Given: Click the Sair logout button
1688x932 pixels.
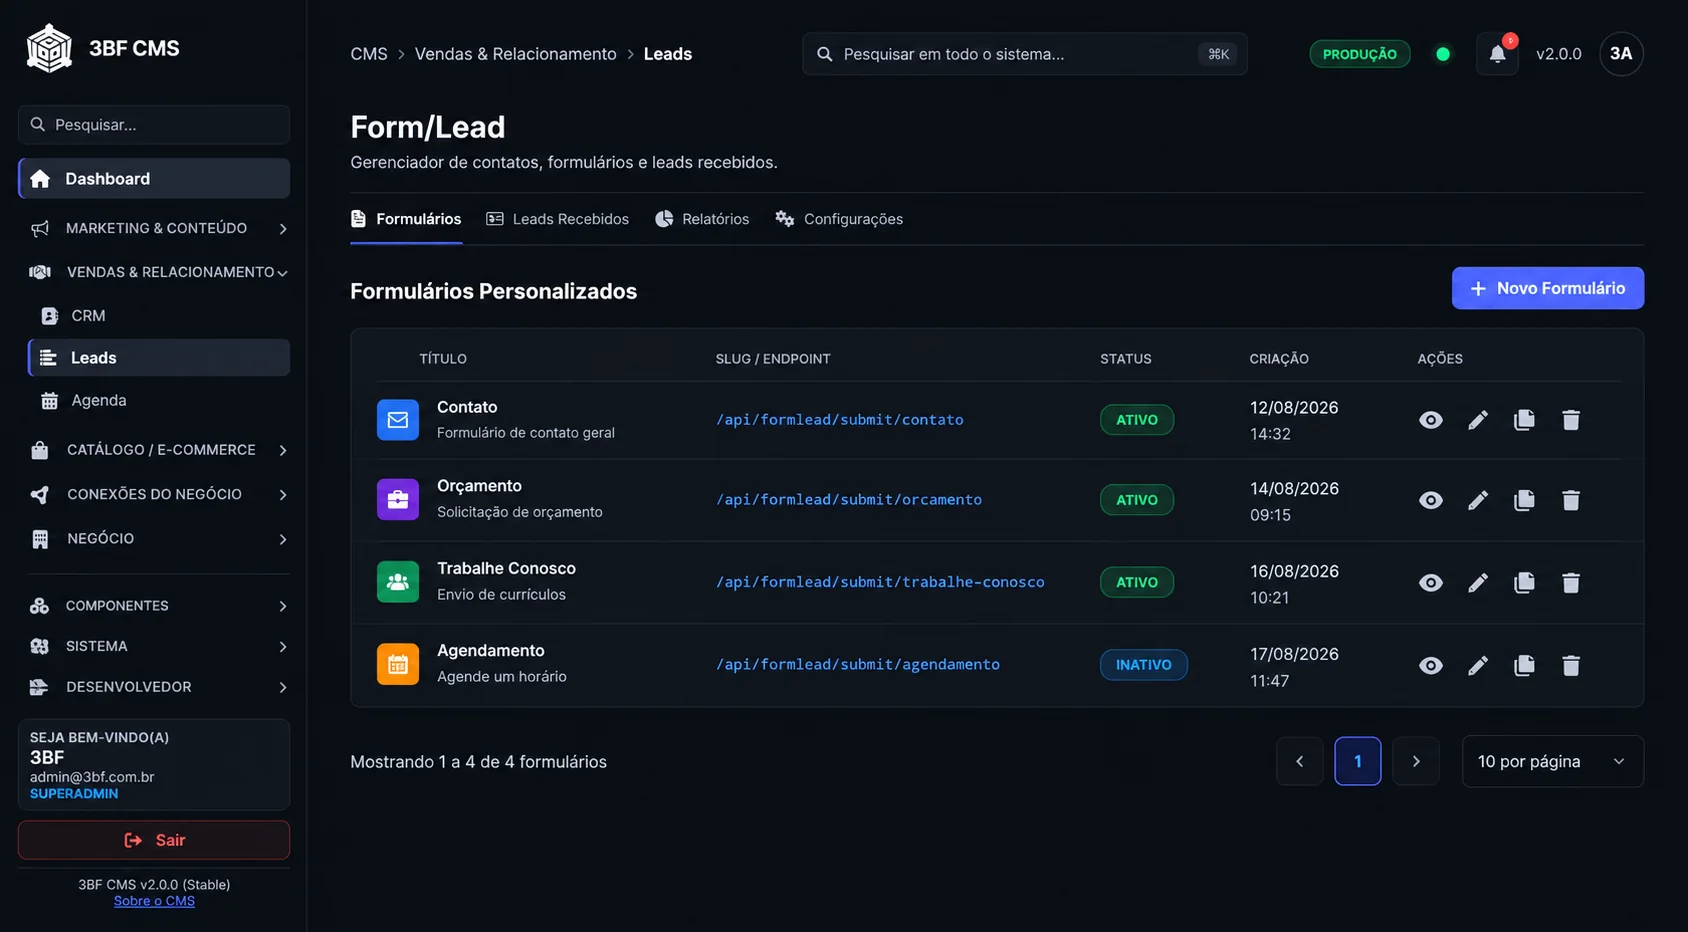Looking at the screenshot, I should pos(154,840).
